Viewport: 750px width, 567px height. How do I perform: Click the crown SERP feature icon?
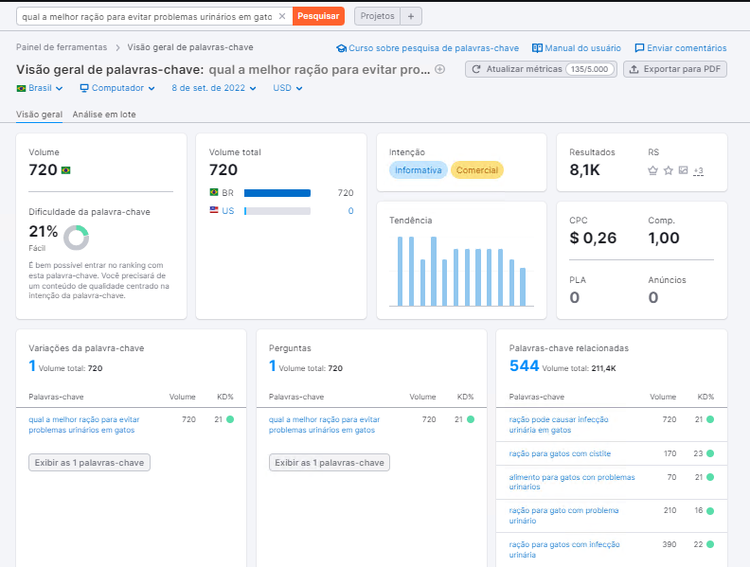click(x=653, y=170)
